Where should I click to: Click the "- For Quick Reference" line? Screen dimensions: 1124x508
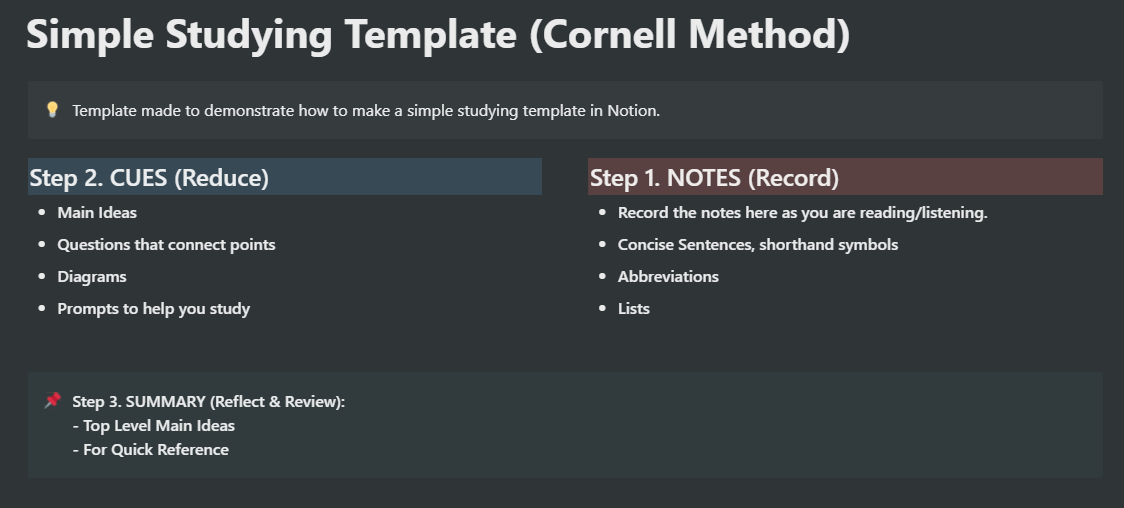[151, 450]
